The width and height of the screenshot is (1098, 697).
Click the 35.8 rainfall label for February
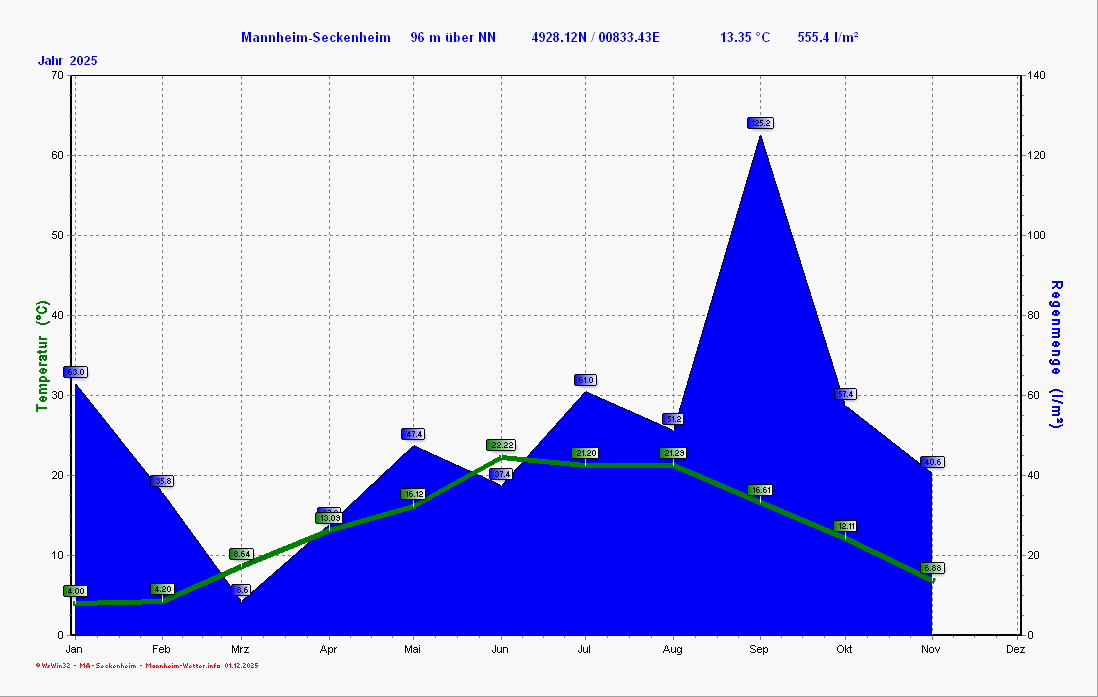pos(163,481)
